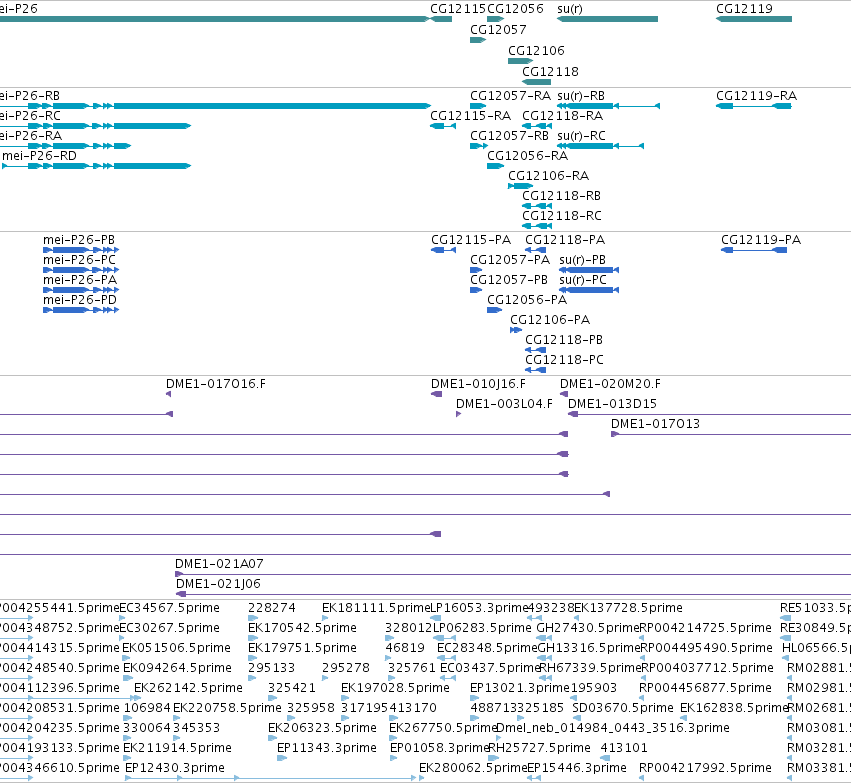851x783 pixels.
Task: Click LP16053.3prime EST label
Action: pos(479,608)
